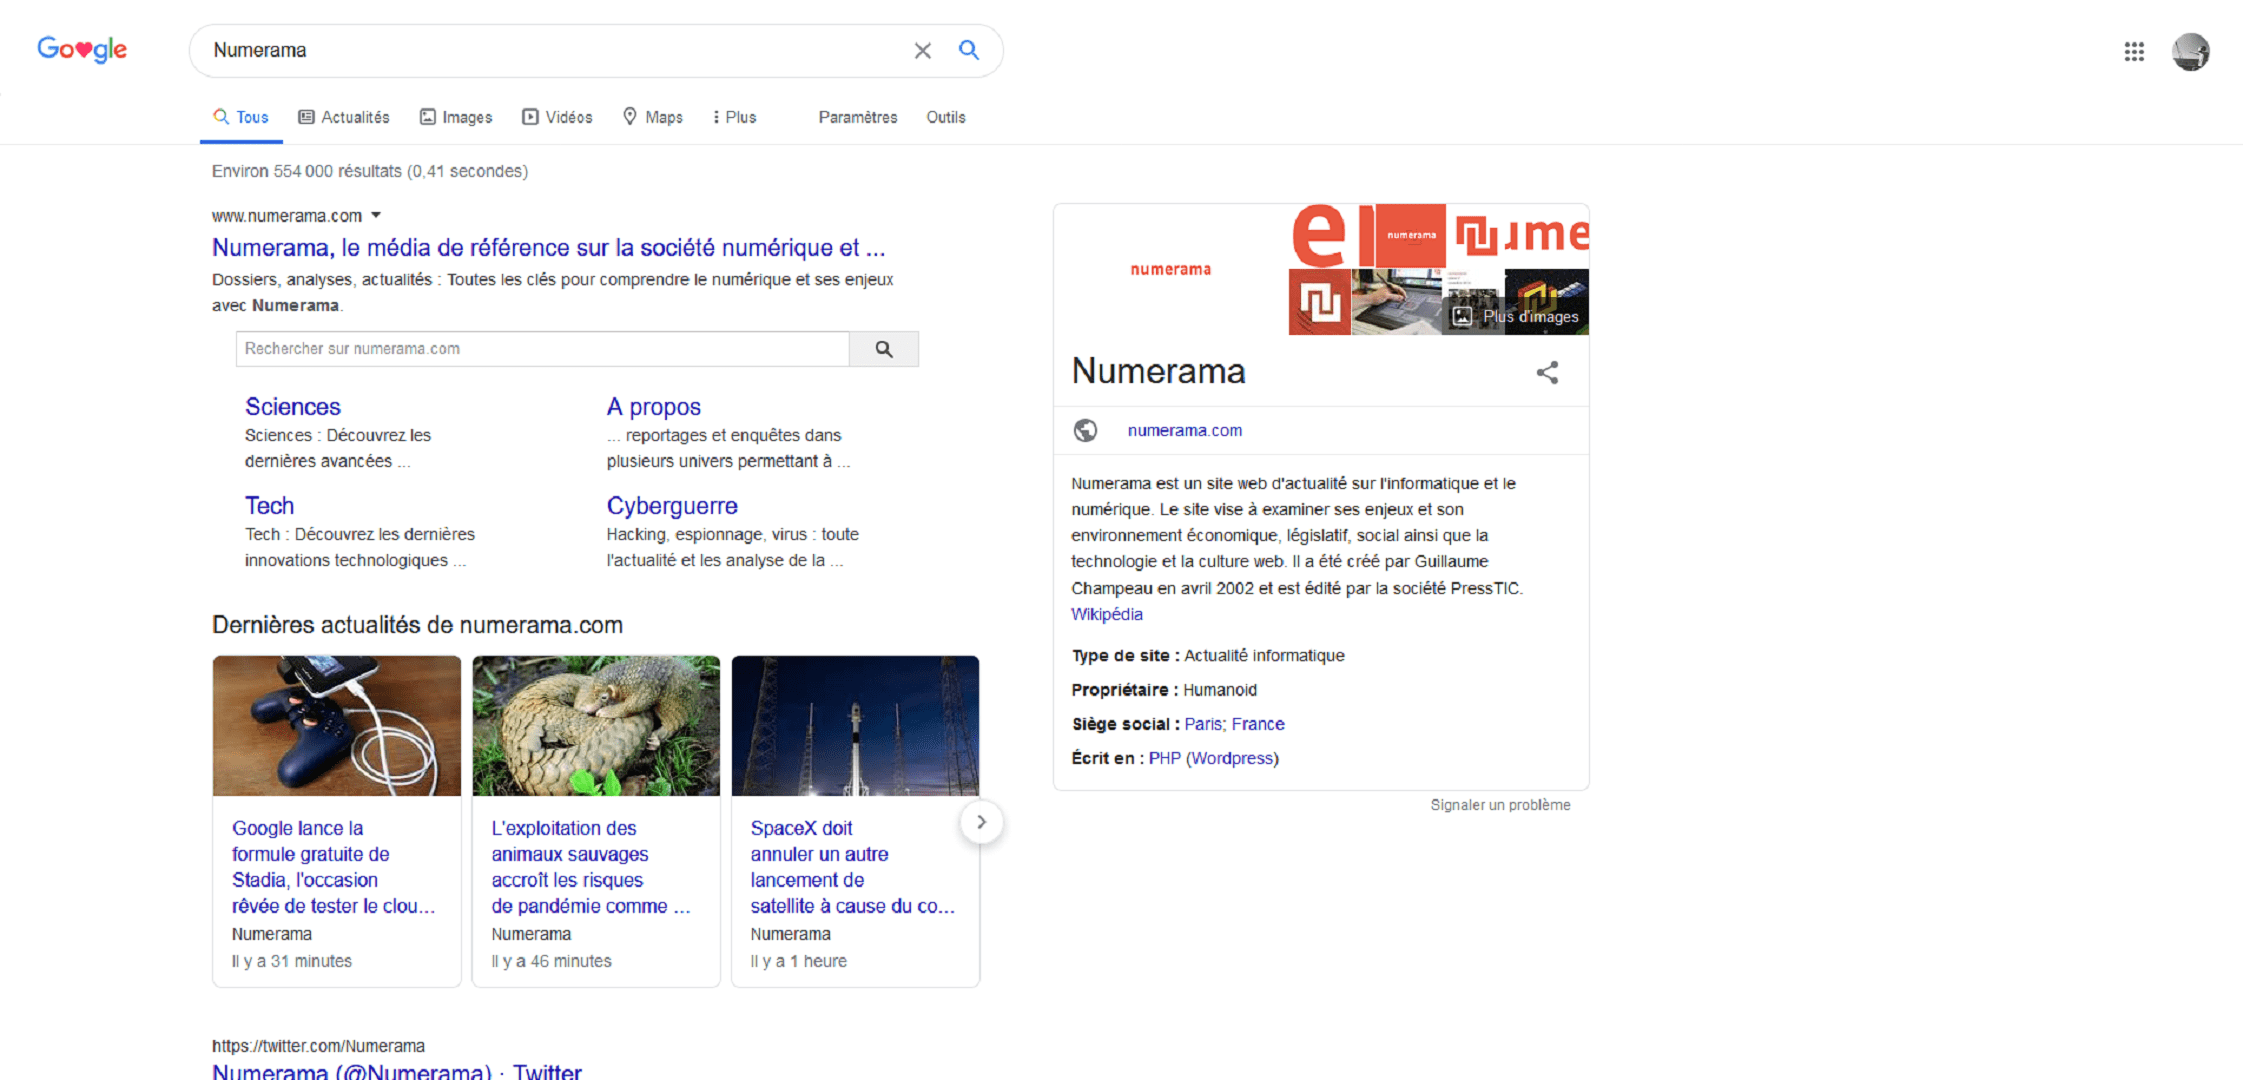Open Outils options
Image resolution: width=2243 pixels, height=1080 pixels.
pos(946,117)
